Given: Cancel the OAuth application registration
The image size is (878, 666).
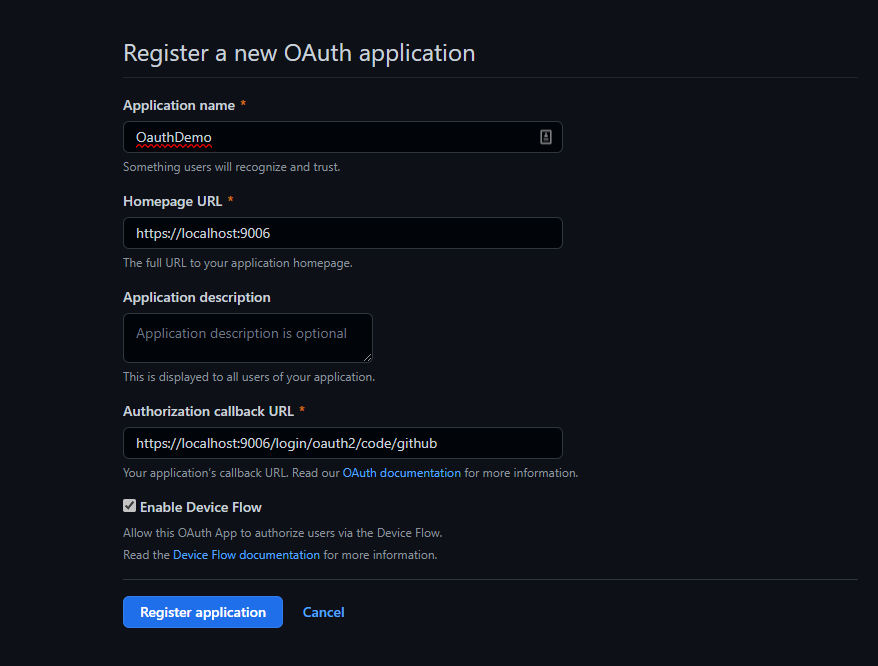Looking at the screenshot, I should tap(323, 612).
